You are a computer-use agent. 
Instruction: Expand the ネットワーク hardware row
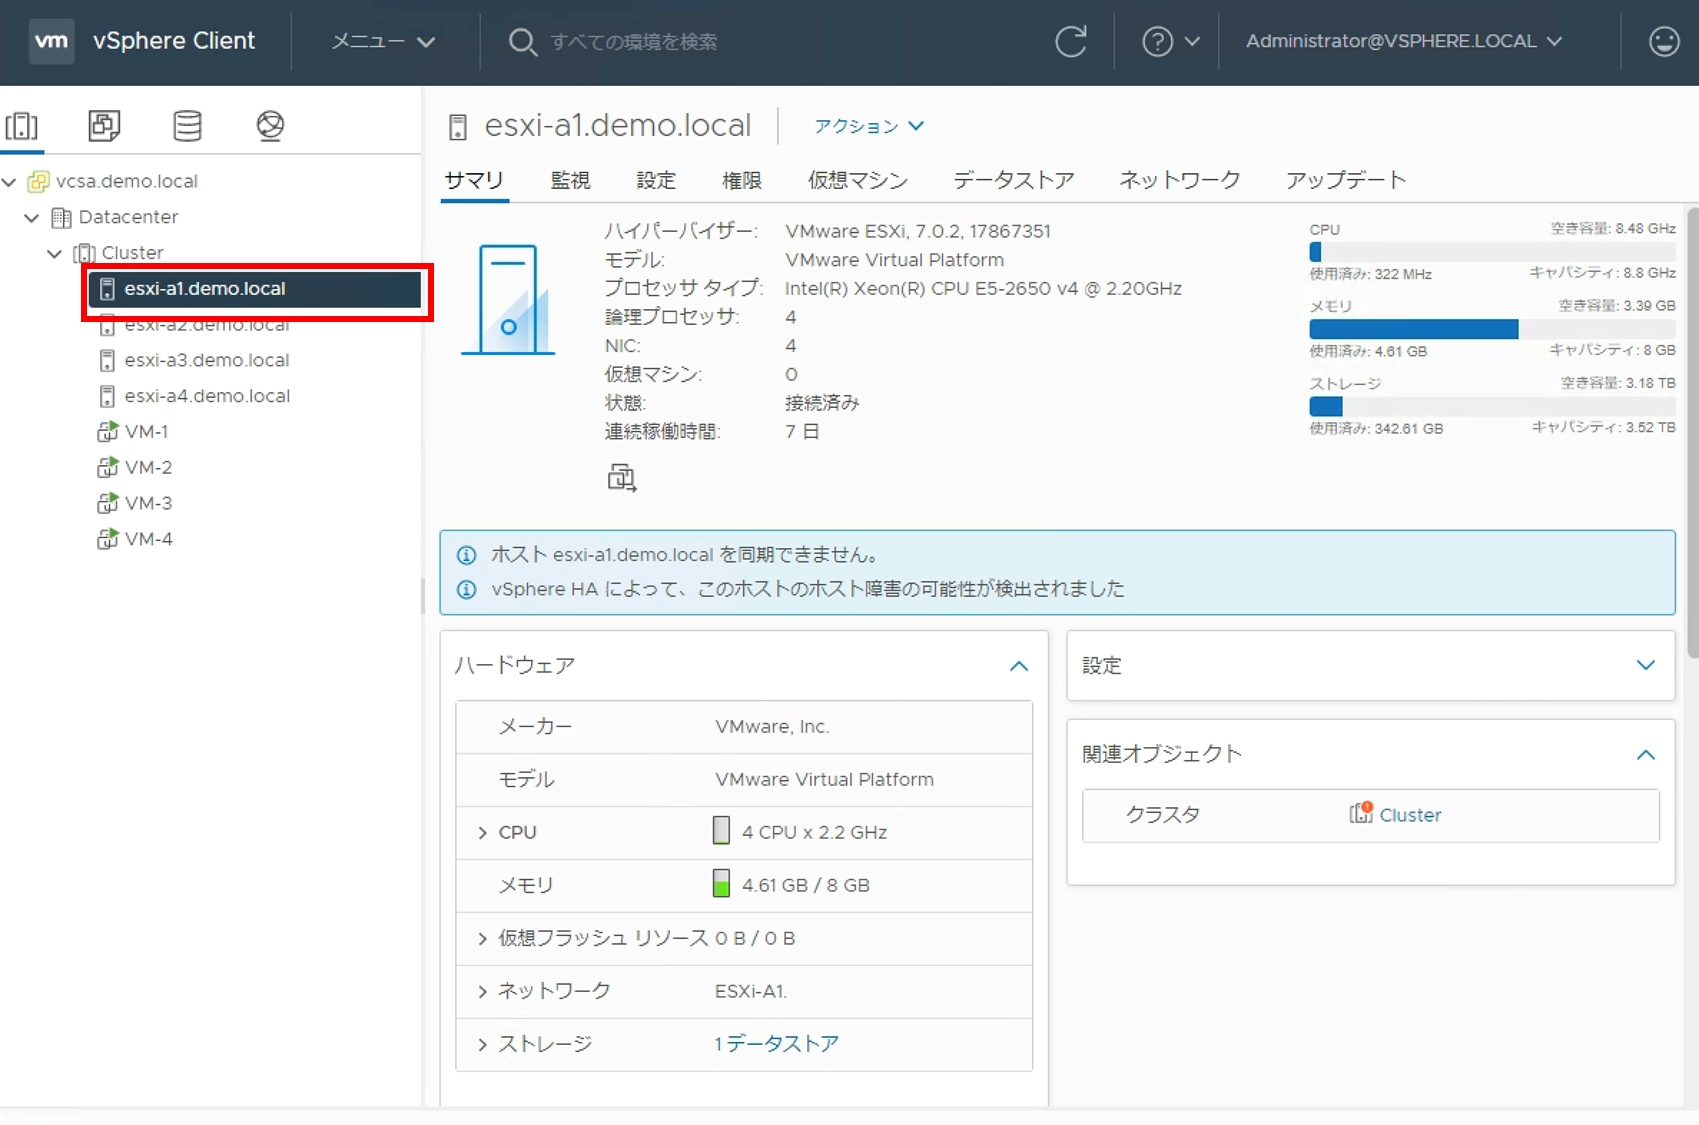[x=482, y=992]
